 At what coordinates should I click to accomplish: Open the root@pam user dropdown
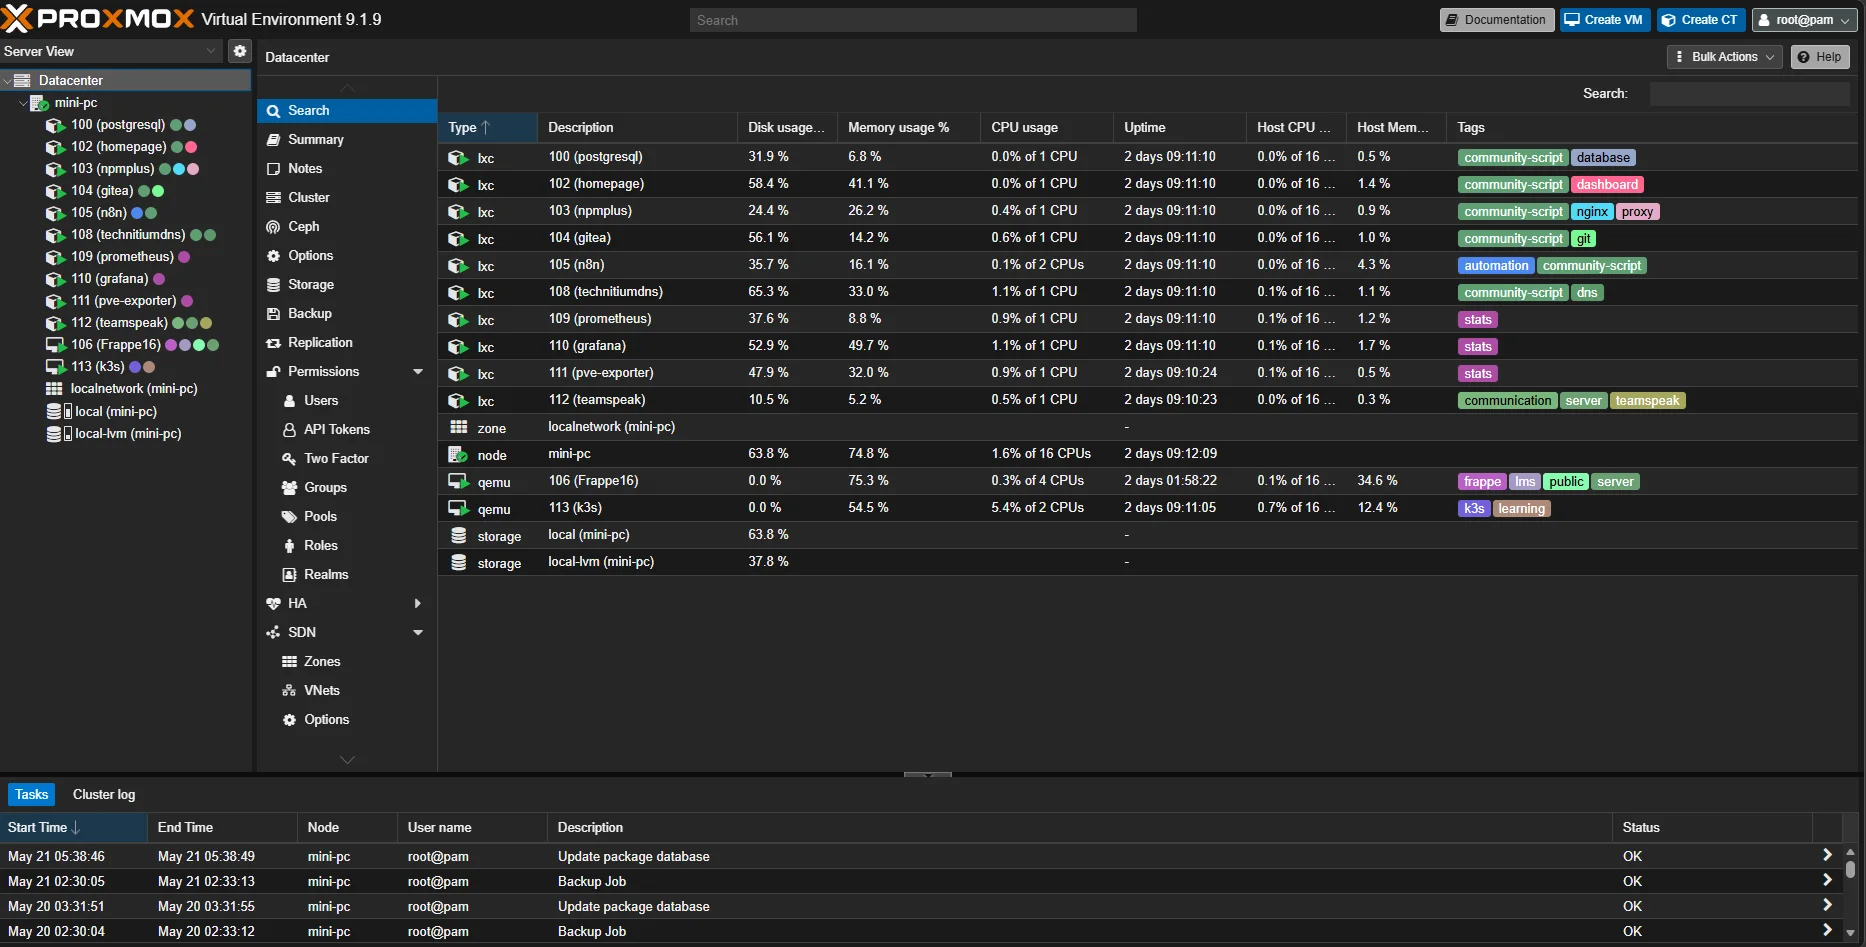point(1804,20)
